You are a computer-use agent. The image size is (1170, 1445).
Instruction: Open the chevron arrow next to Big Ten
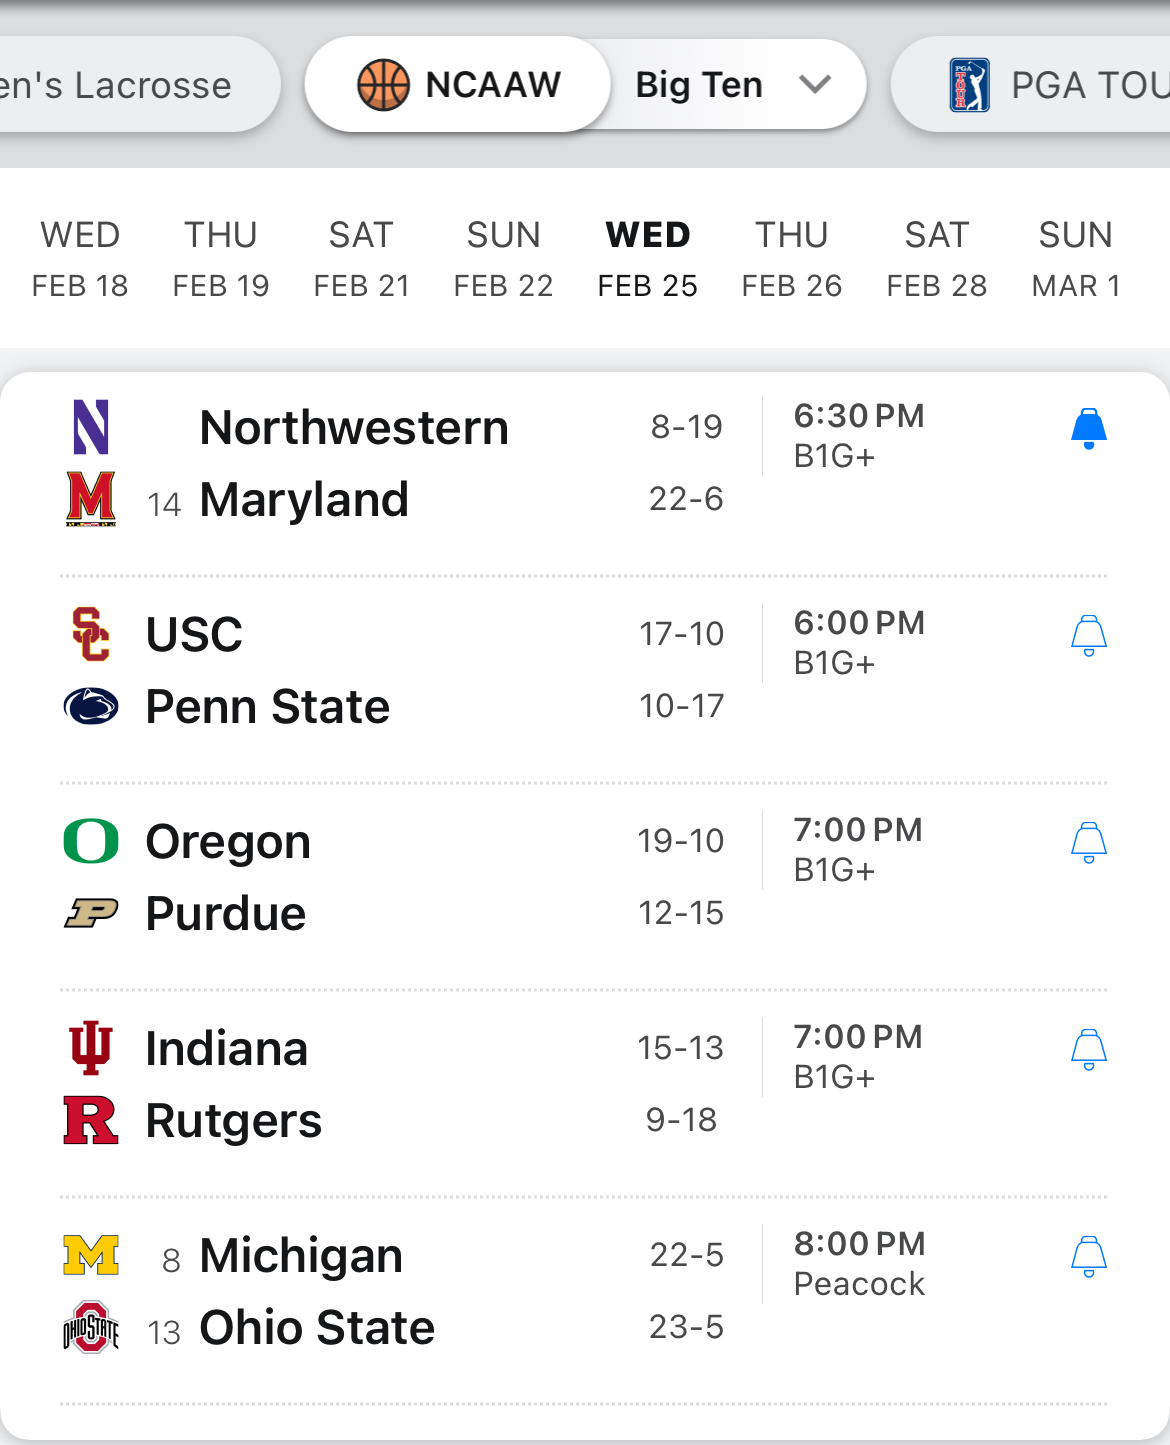815,85
